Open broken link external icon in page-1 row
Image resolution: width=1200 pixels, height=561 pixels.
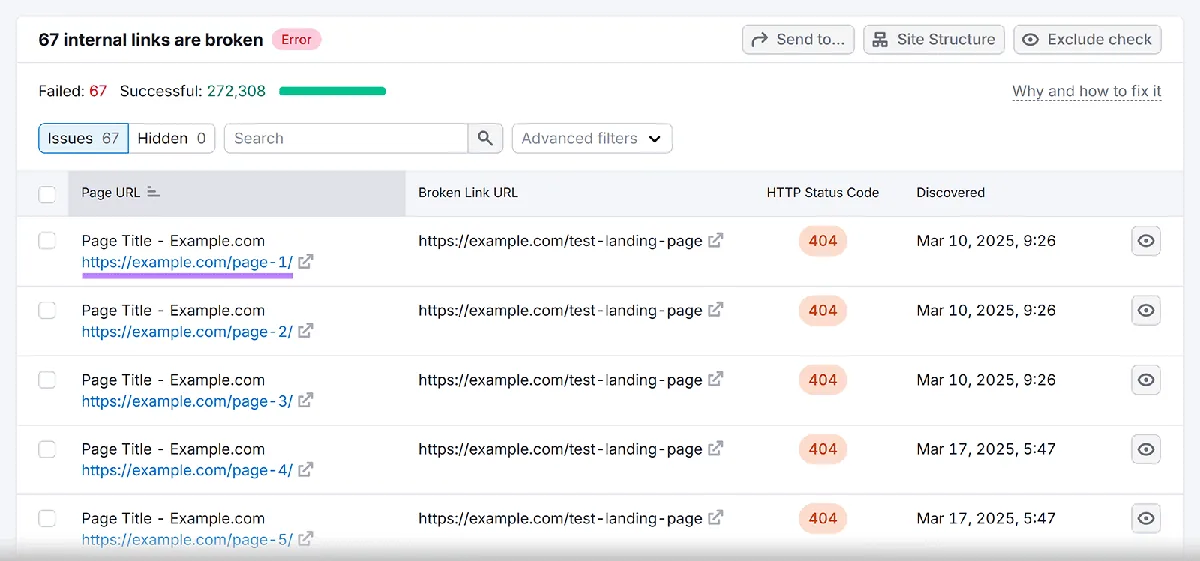pyautogui.click(x=716, y=240)
